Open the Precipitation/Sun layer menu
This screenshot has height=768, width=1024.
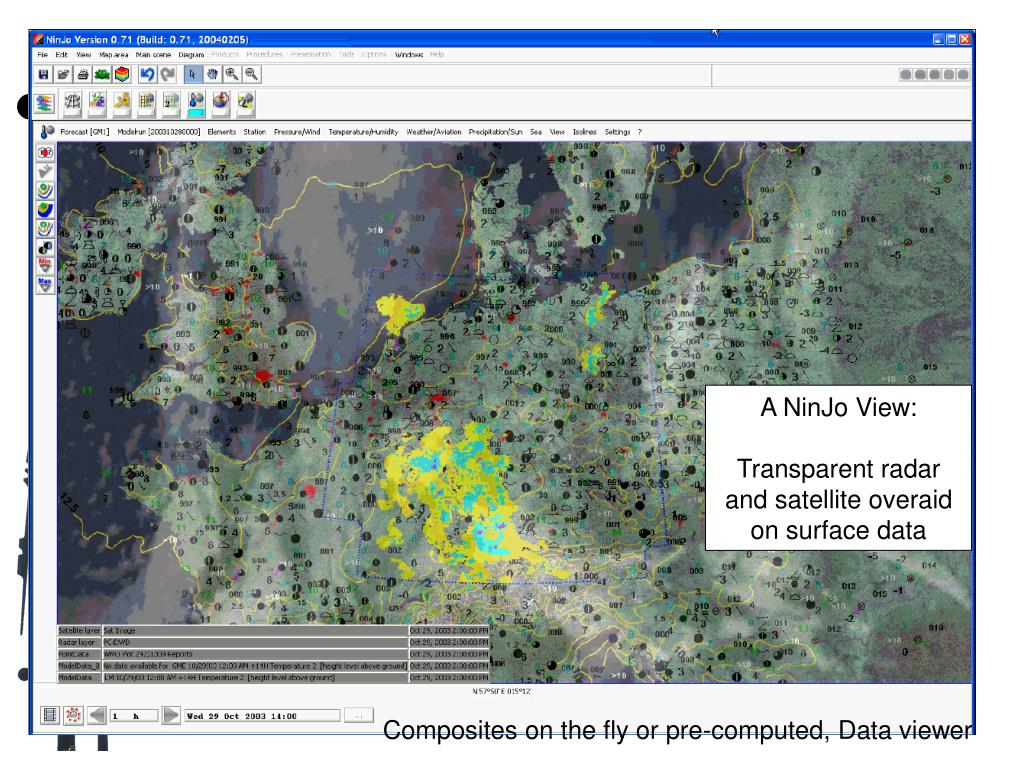tap(496, 132)
